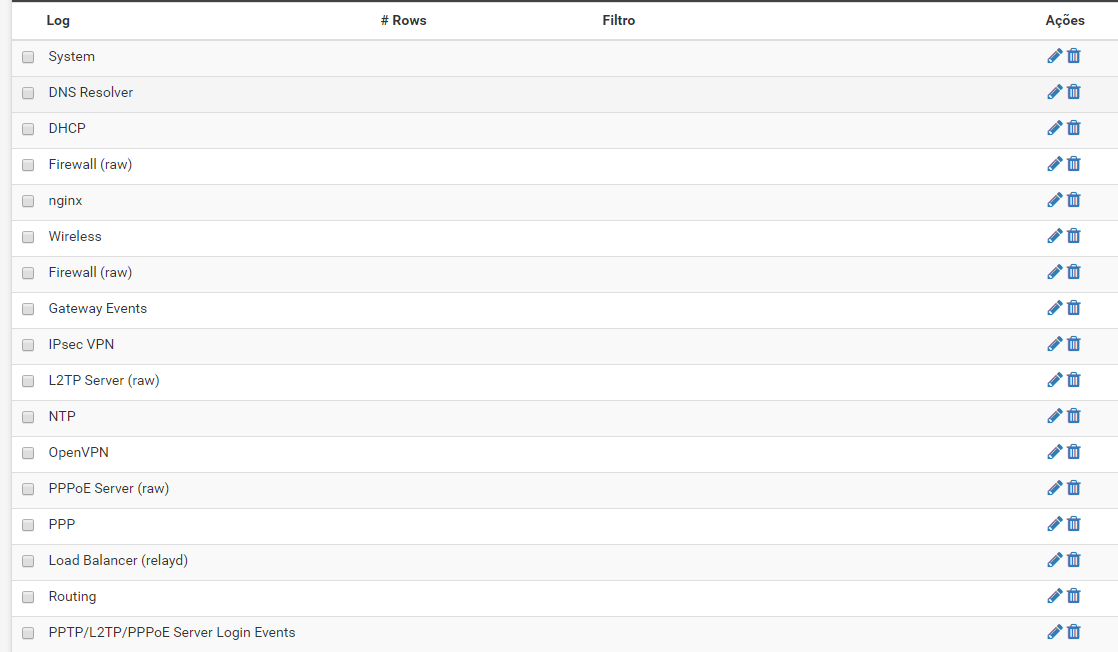This screenshot has width=1118, height=652.
Task: Delete the DNS Resolver log entry
Action: [1074, 92]
